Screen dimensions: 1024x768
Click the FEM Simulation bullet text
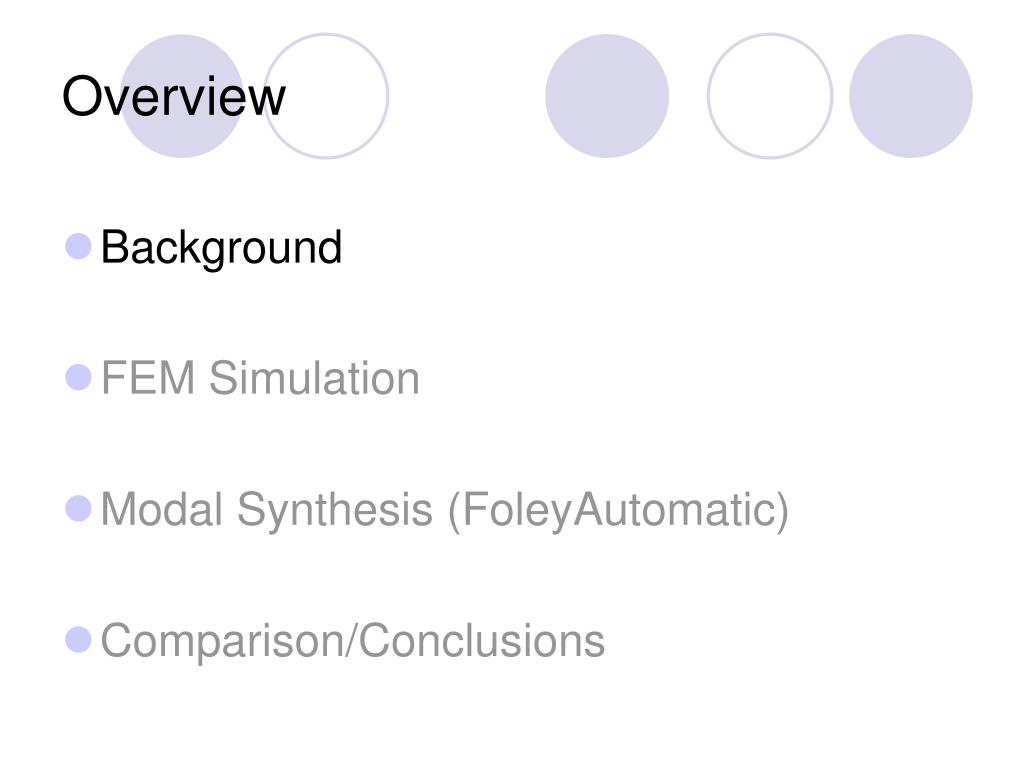click(260, 378)
